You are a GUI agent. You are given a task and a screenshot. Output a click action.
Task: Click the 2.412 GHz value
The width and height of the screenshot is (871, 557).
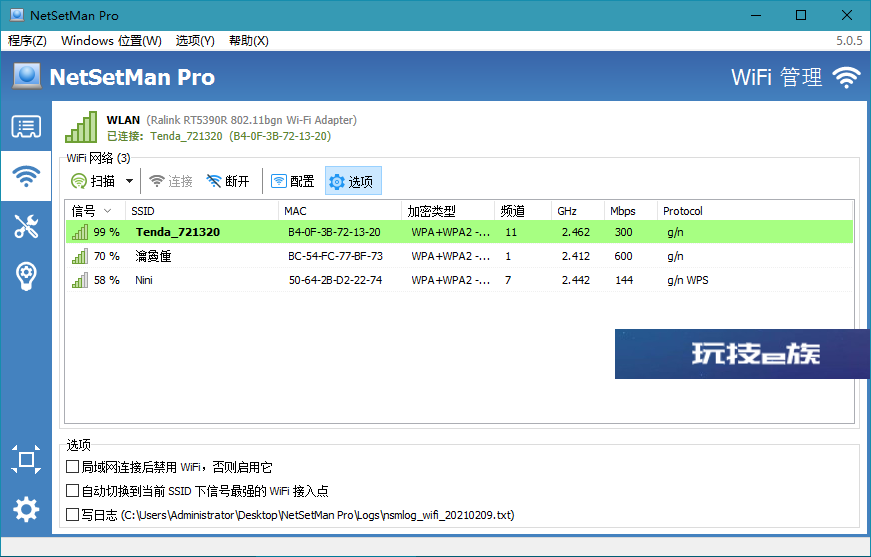(575, 256)
